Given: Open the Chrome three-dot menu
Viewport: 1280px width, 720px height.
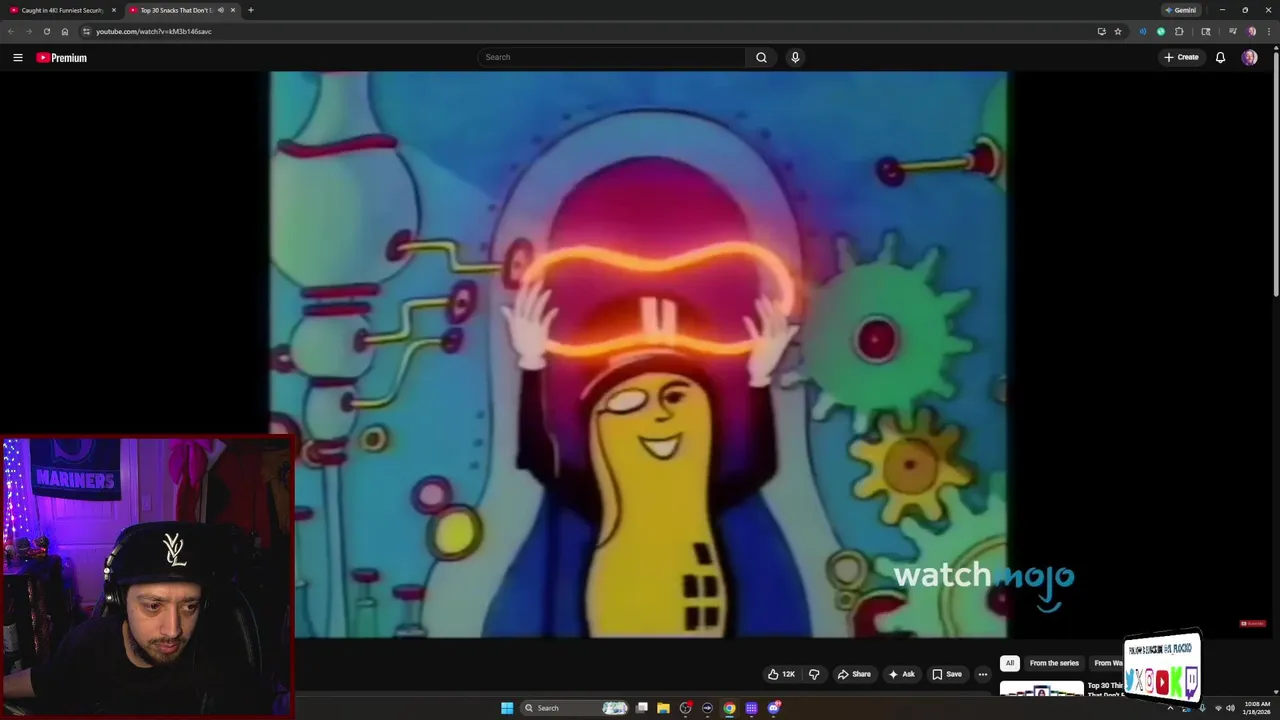Looking at the screenshot, I should point(1268,31).
